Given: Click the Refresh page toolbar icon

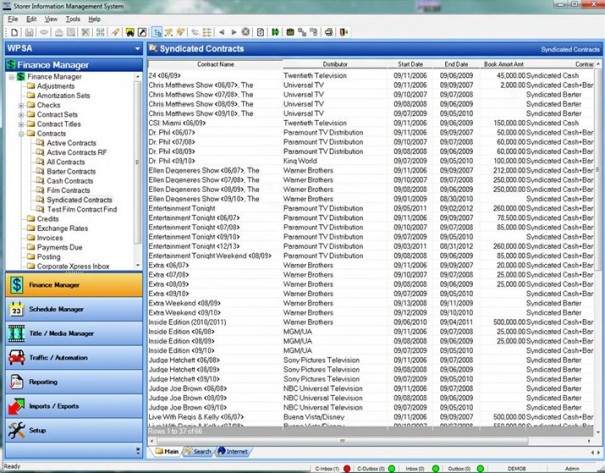Looking at the screenshot, I should pos(260,32).
